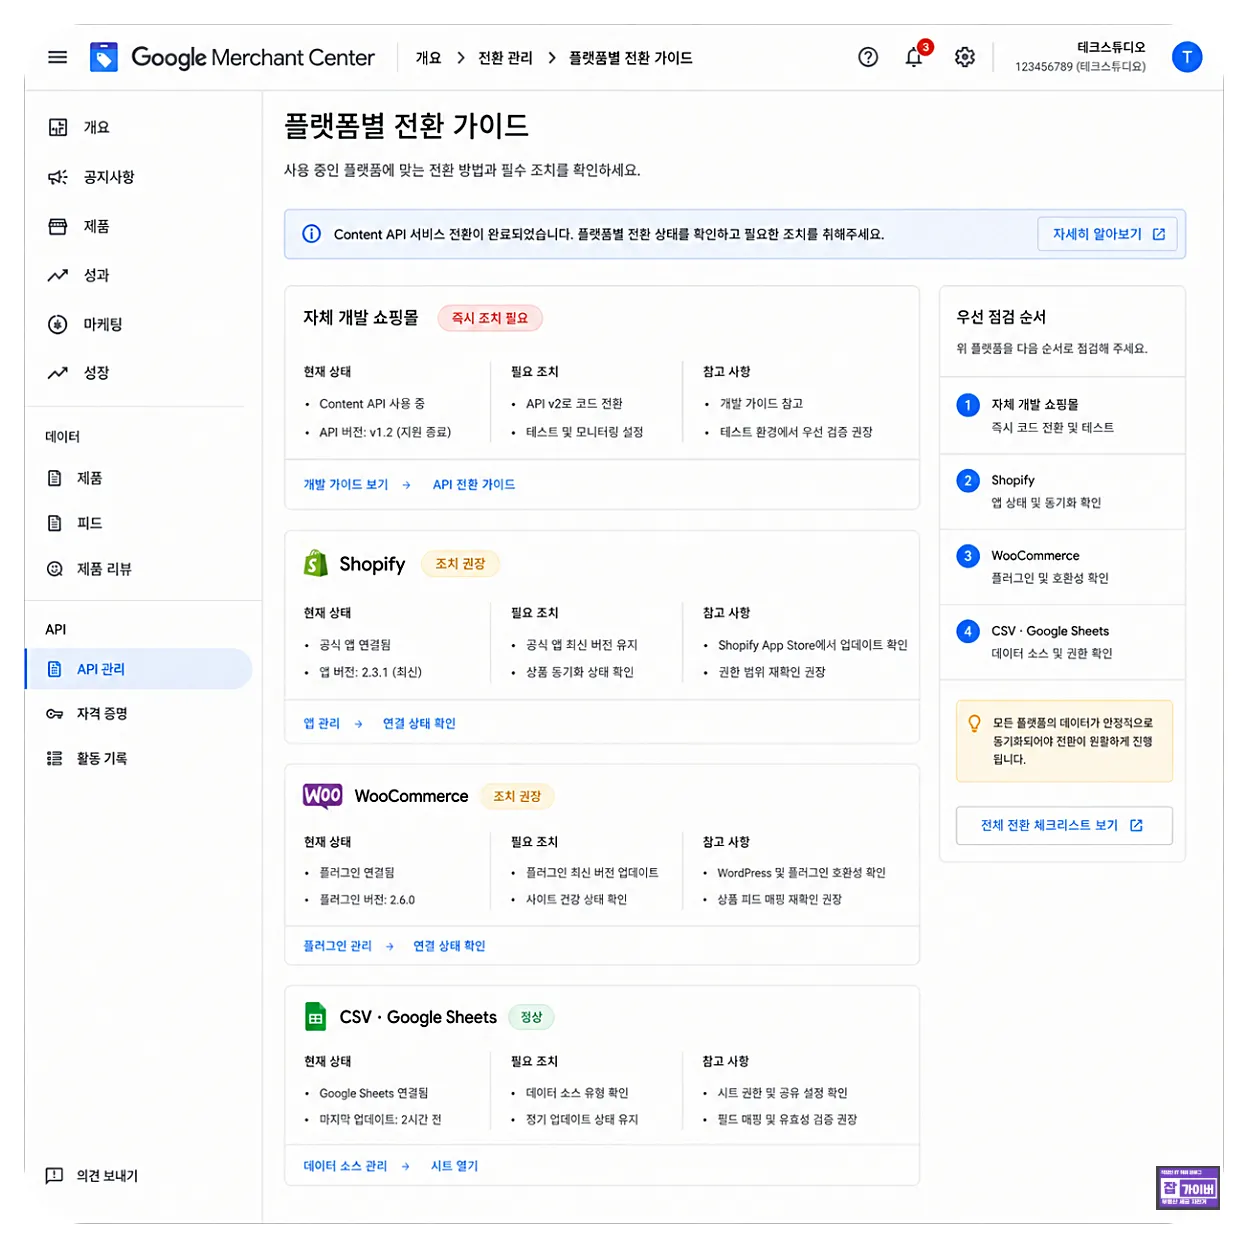Go to 전환 관리 in breadcrumb

[505, 58]
